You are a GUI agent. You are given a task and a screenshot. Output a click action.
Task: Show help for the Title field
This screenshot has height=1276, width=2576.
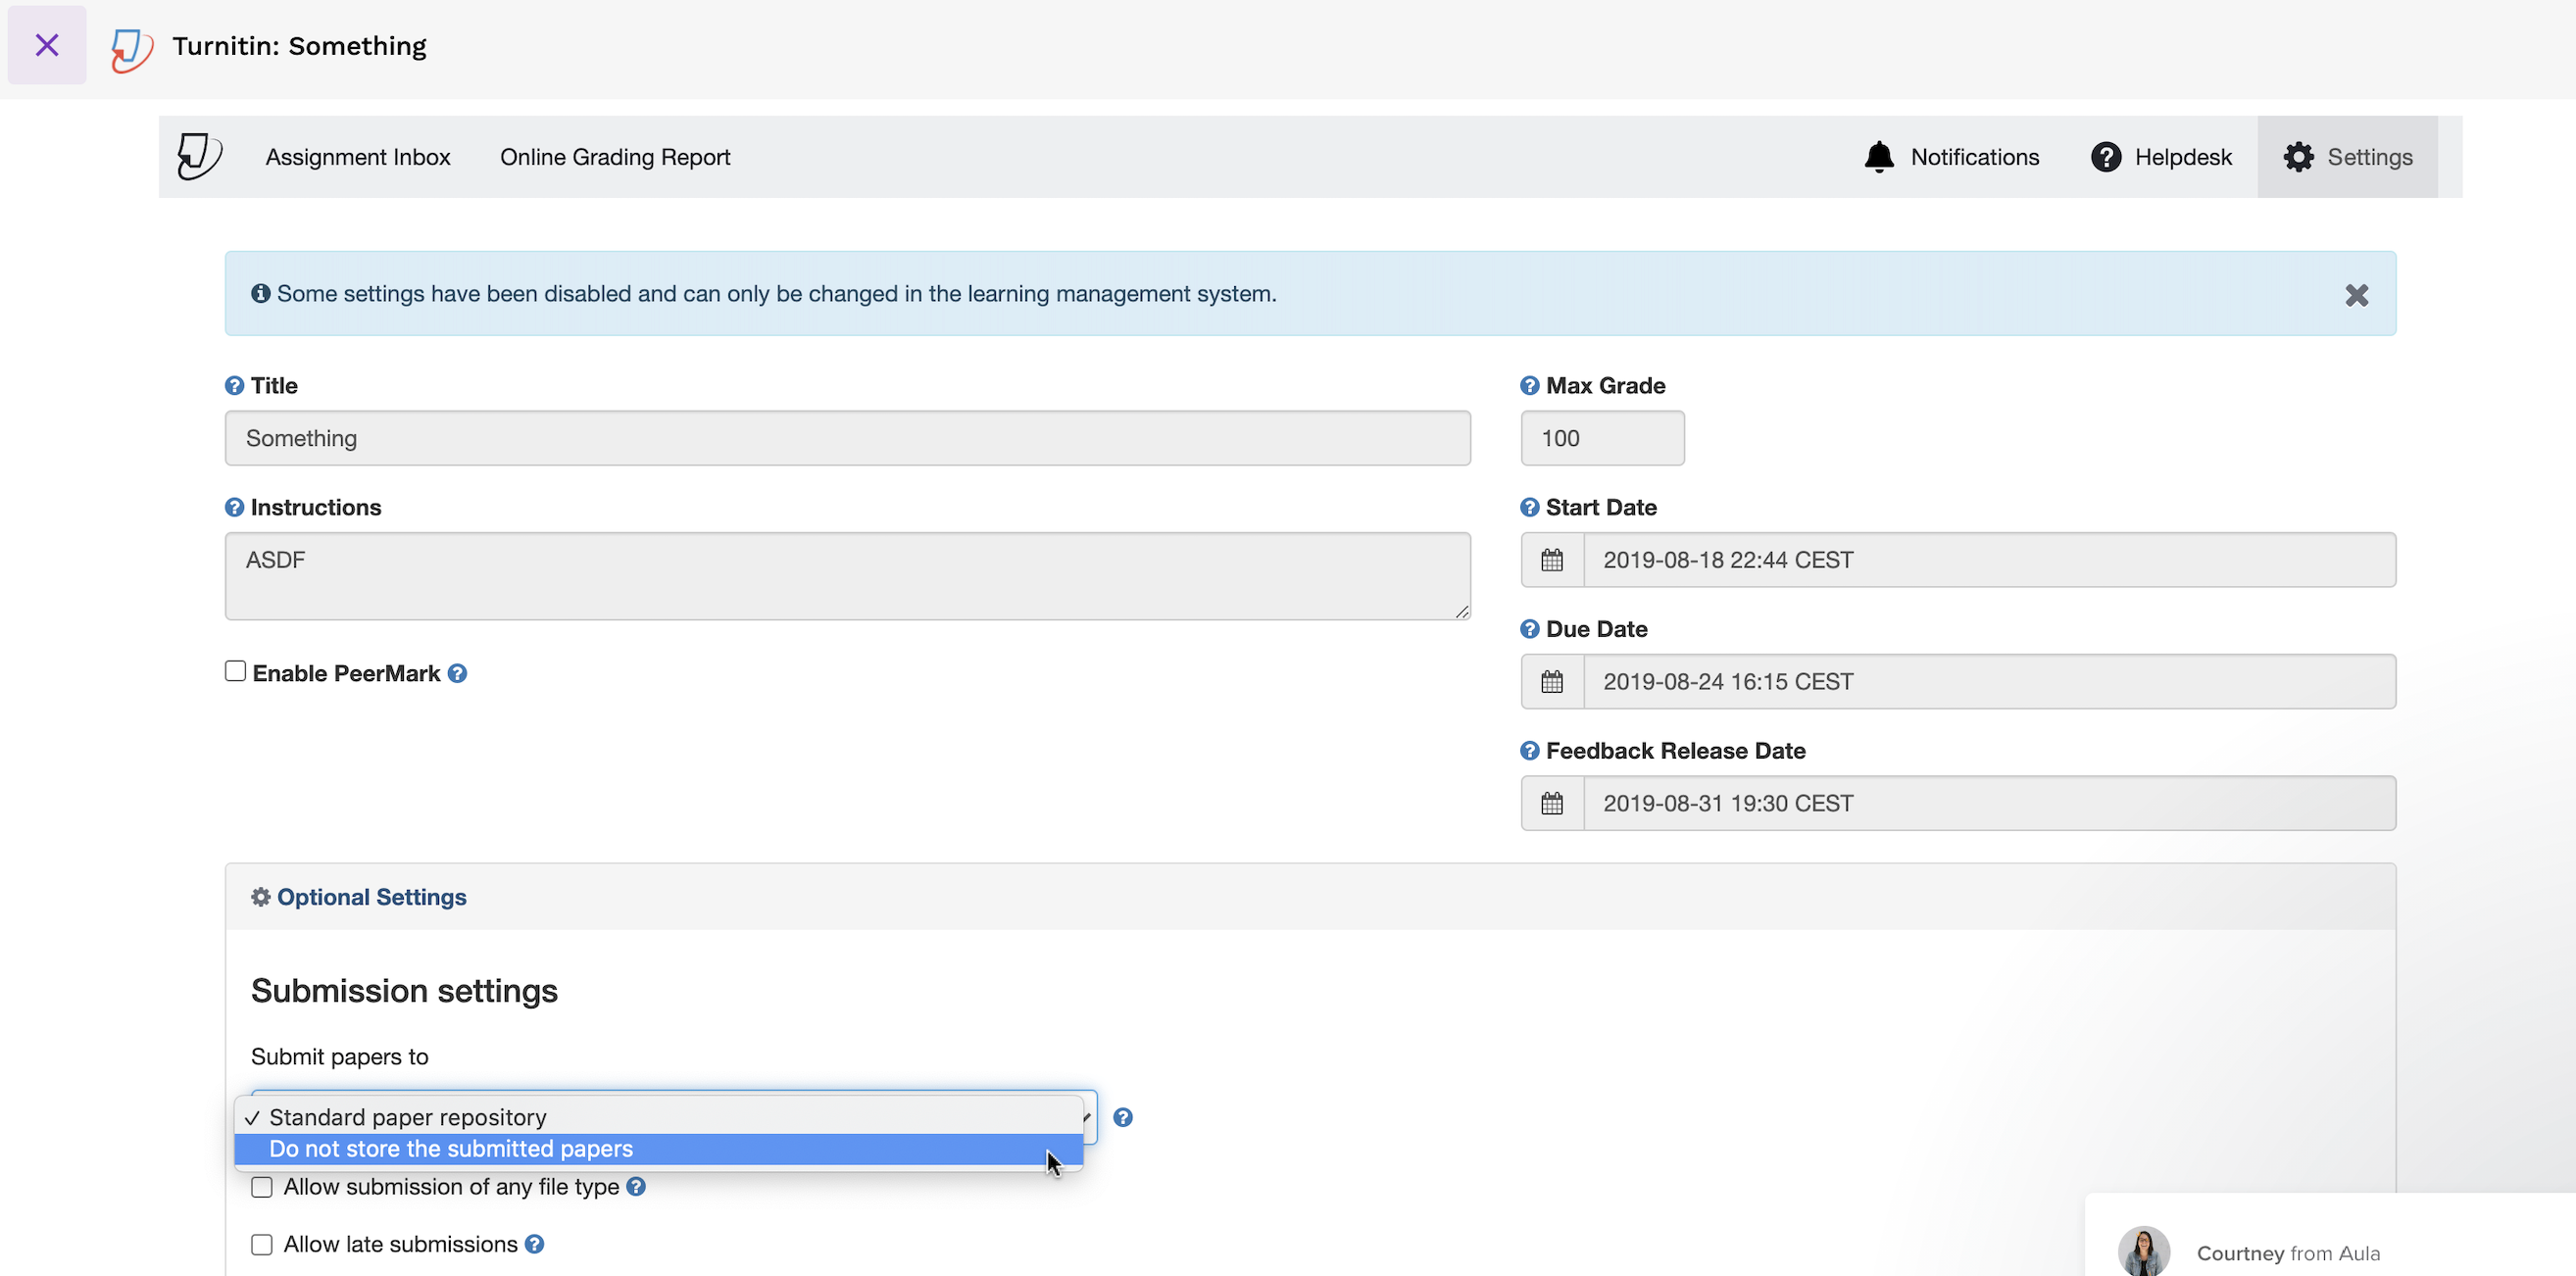pos(234,386)
